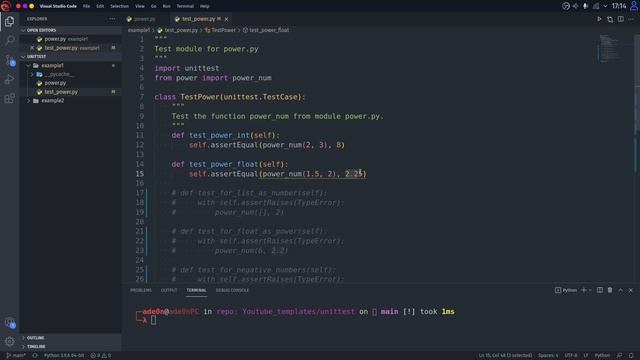Change indentation via Spaces: 4
This screenshot has height=360, width=640.
pyautogui.click(x=548, y=356)
